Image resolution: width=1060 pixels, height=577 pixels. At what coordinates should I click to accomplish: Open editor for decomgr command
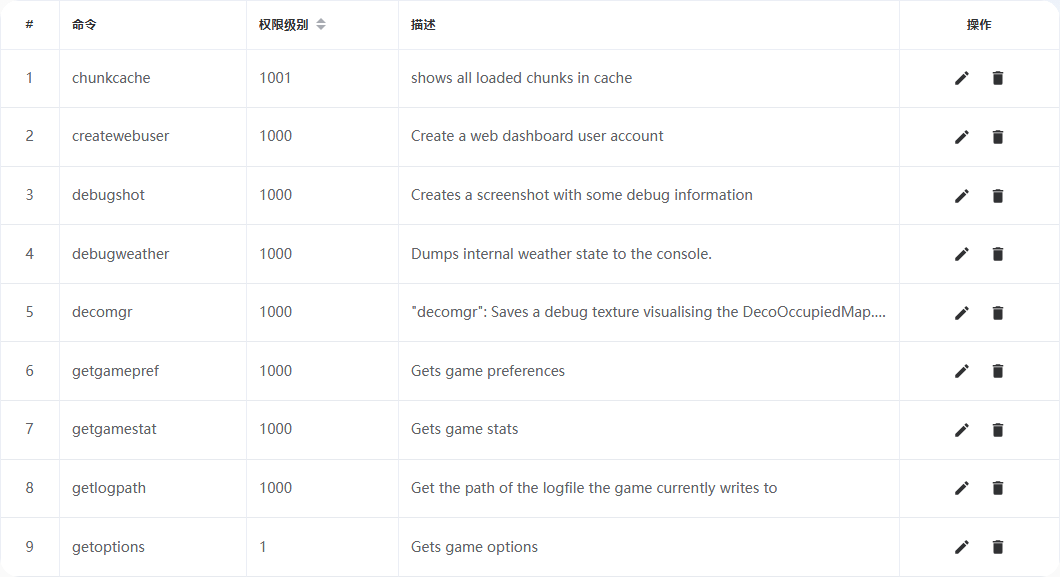[961, 313]
